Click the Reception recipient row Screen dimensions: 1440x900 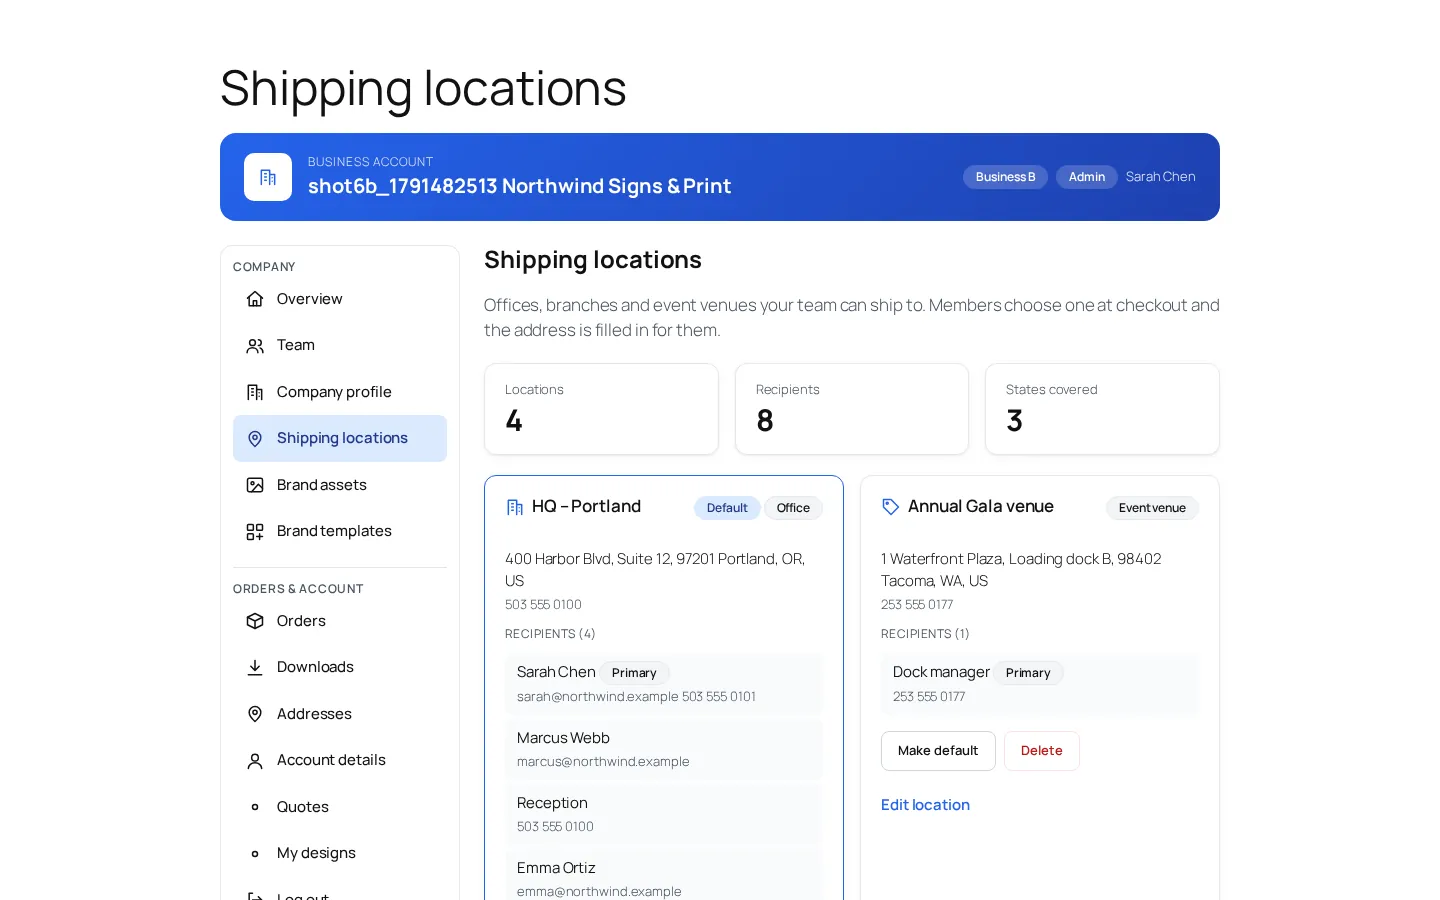coord(664,814)
